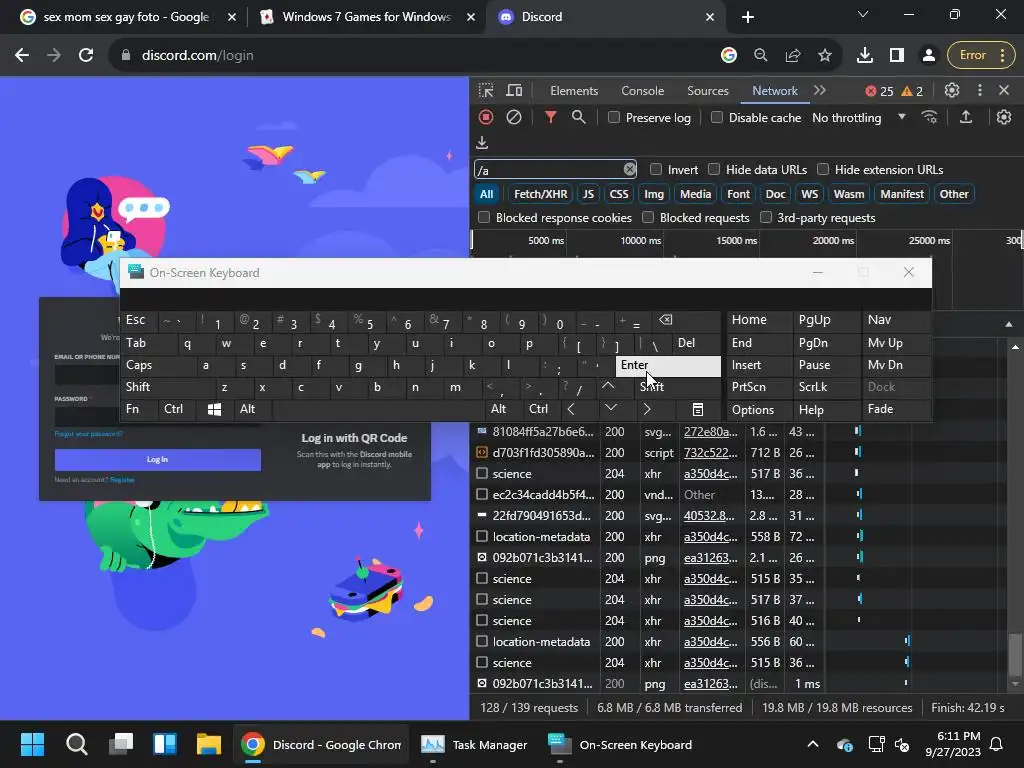Open DevTools settings gear icon
The width and height of the screenshot is (1024, 768).
tap(952, 91)
